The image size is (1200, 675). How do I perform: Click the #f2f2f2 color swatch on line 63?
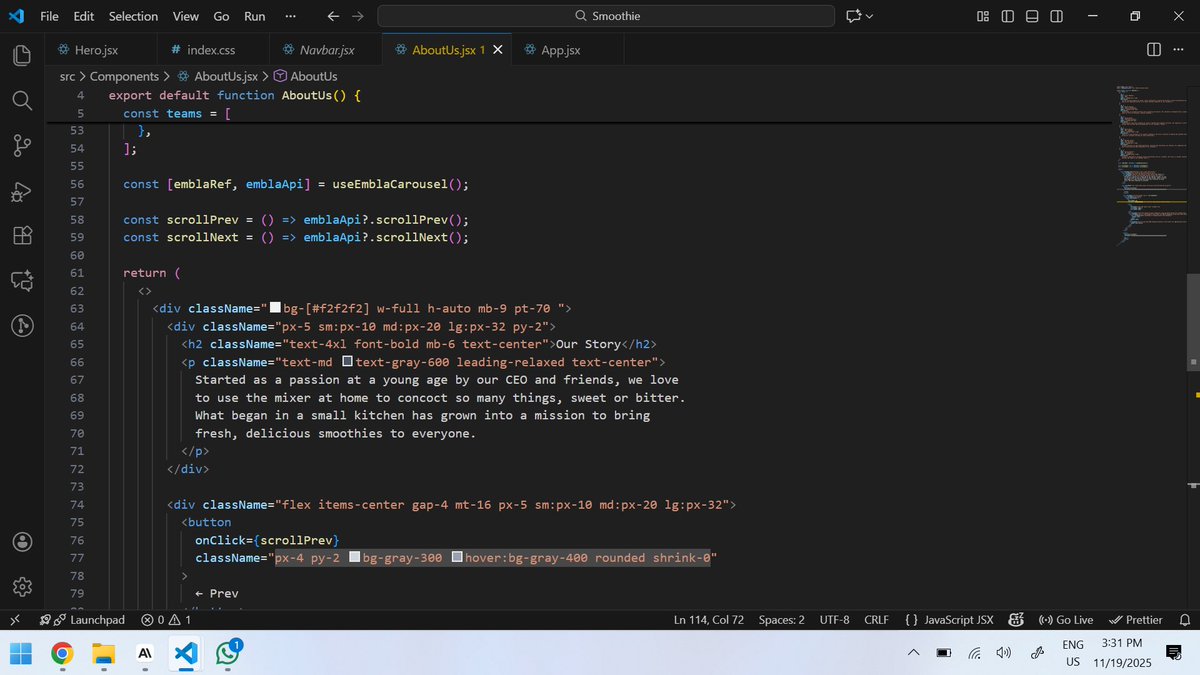(x=276, y=308)
